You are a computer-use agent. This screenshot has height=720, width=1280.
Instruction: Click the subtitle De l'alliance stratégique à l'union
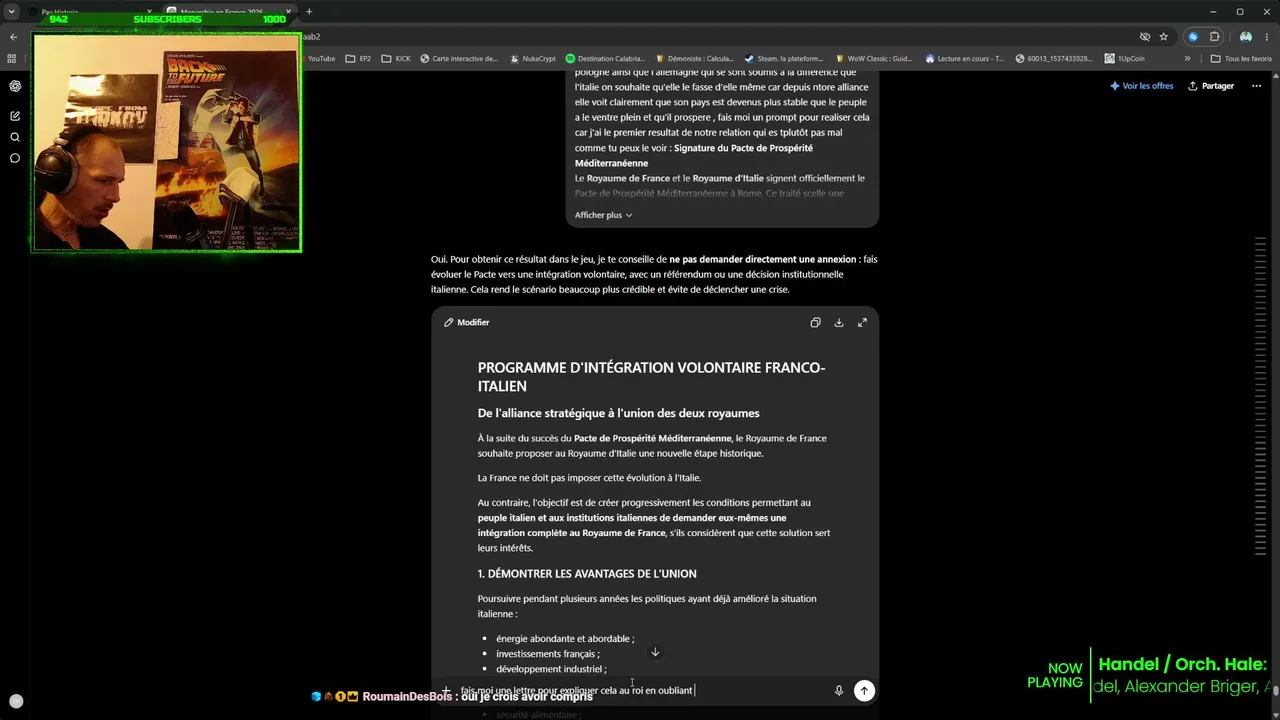618,413
